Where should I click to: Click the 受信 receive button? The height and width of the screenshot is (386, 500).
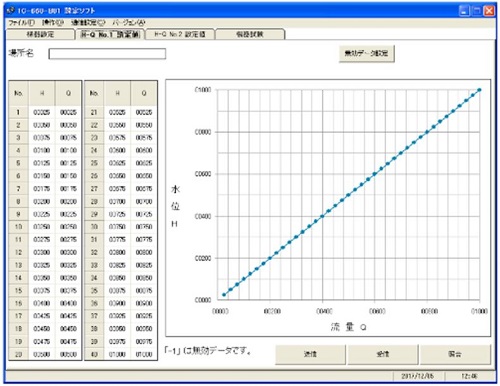click(x=383, y=354)
